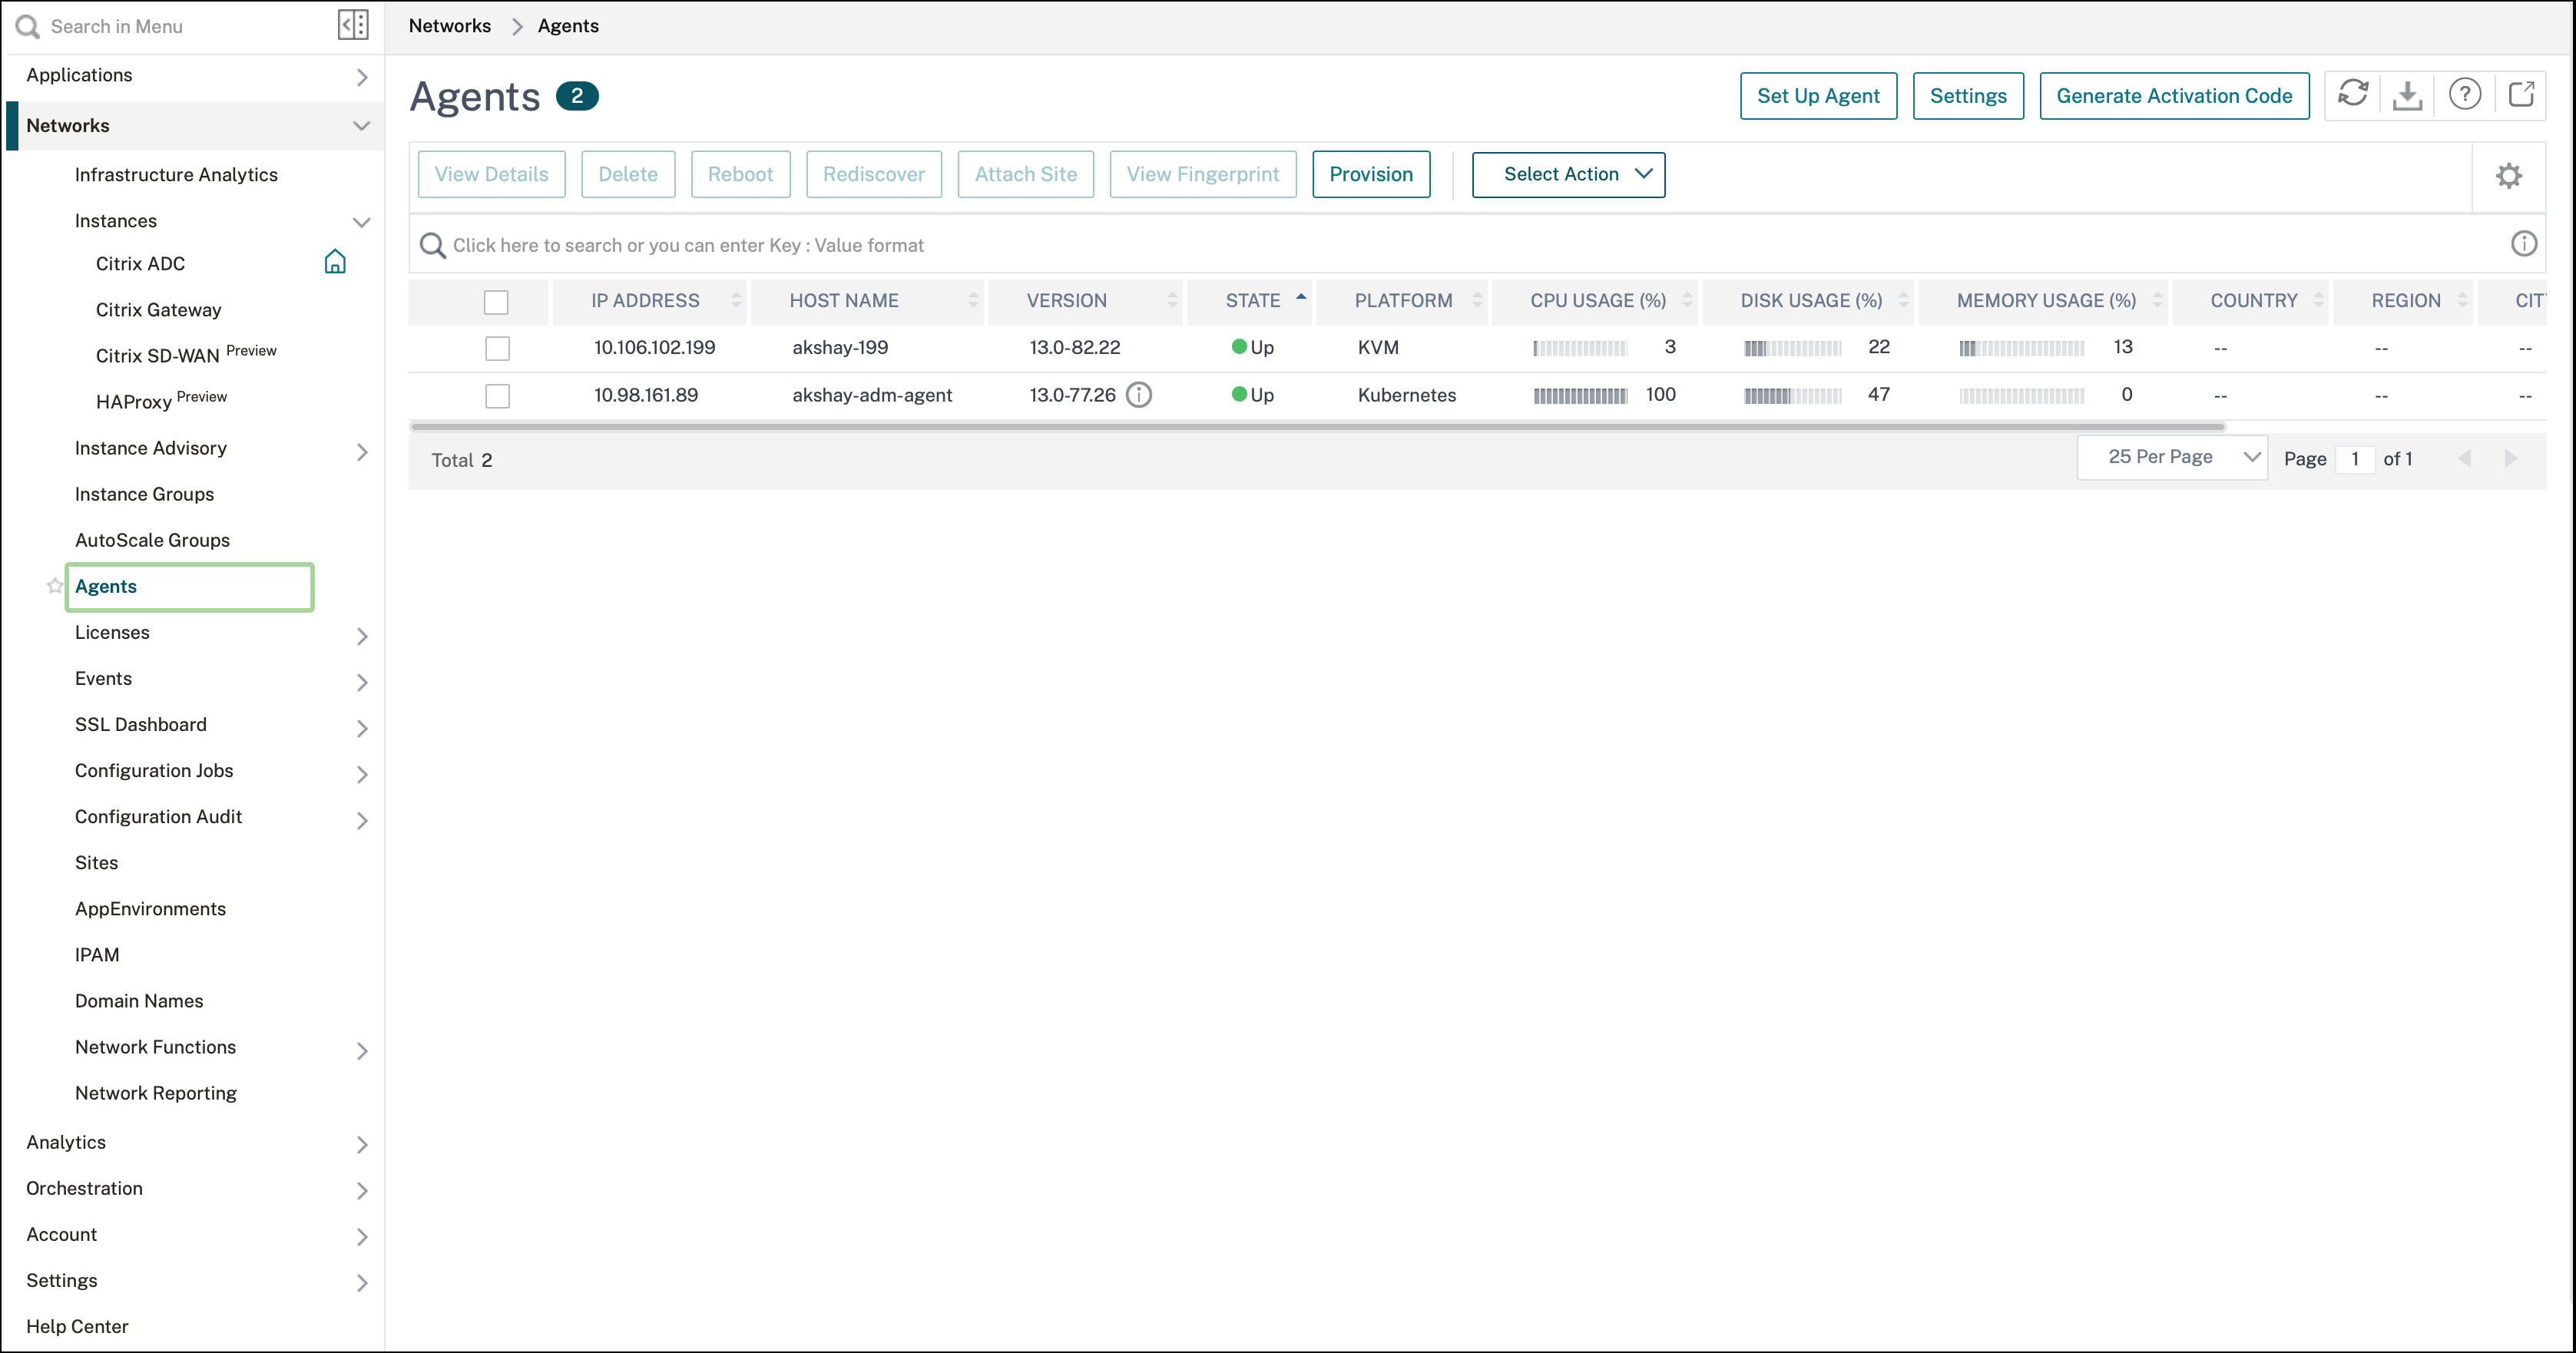Collapse the Instances subtree
Image resolution: width=2576 pixels, height=1353 pixels.
point(362,222)
